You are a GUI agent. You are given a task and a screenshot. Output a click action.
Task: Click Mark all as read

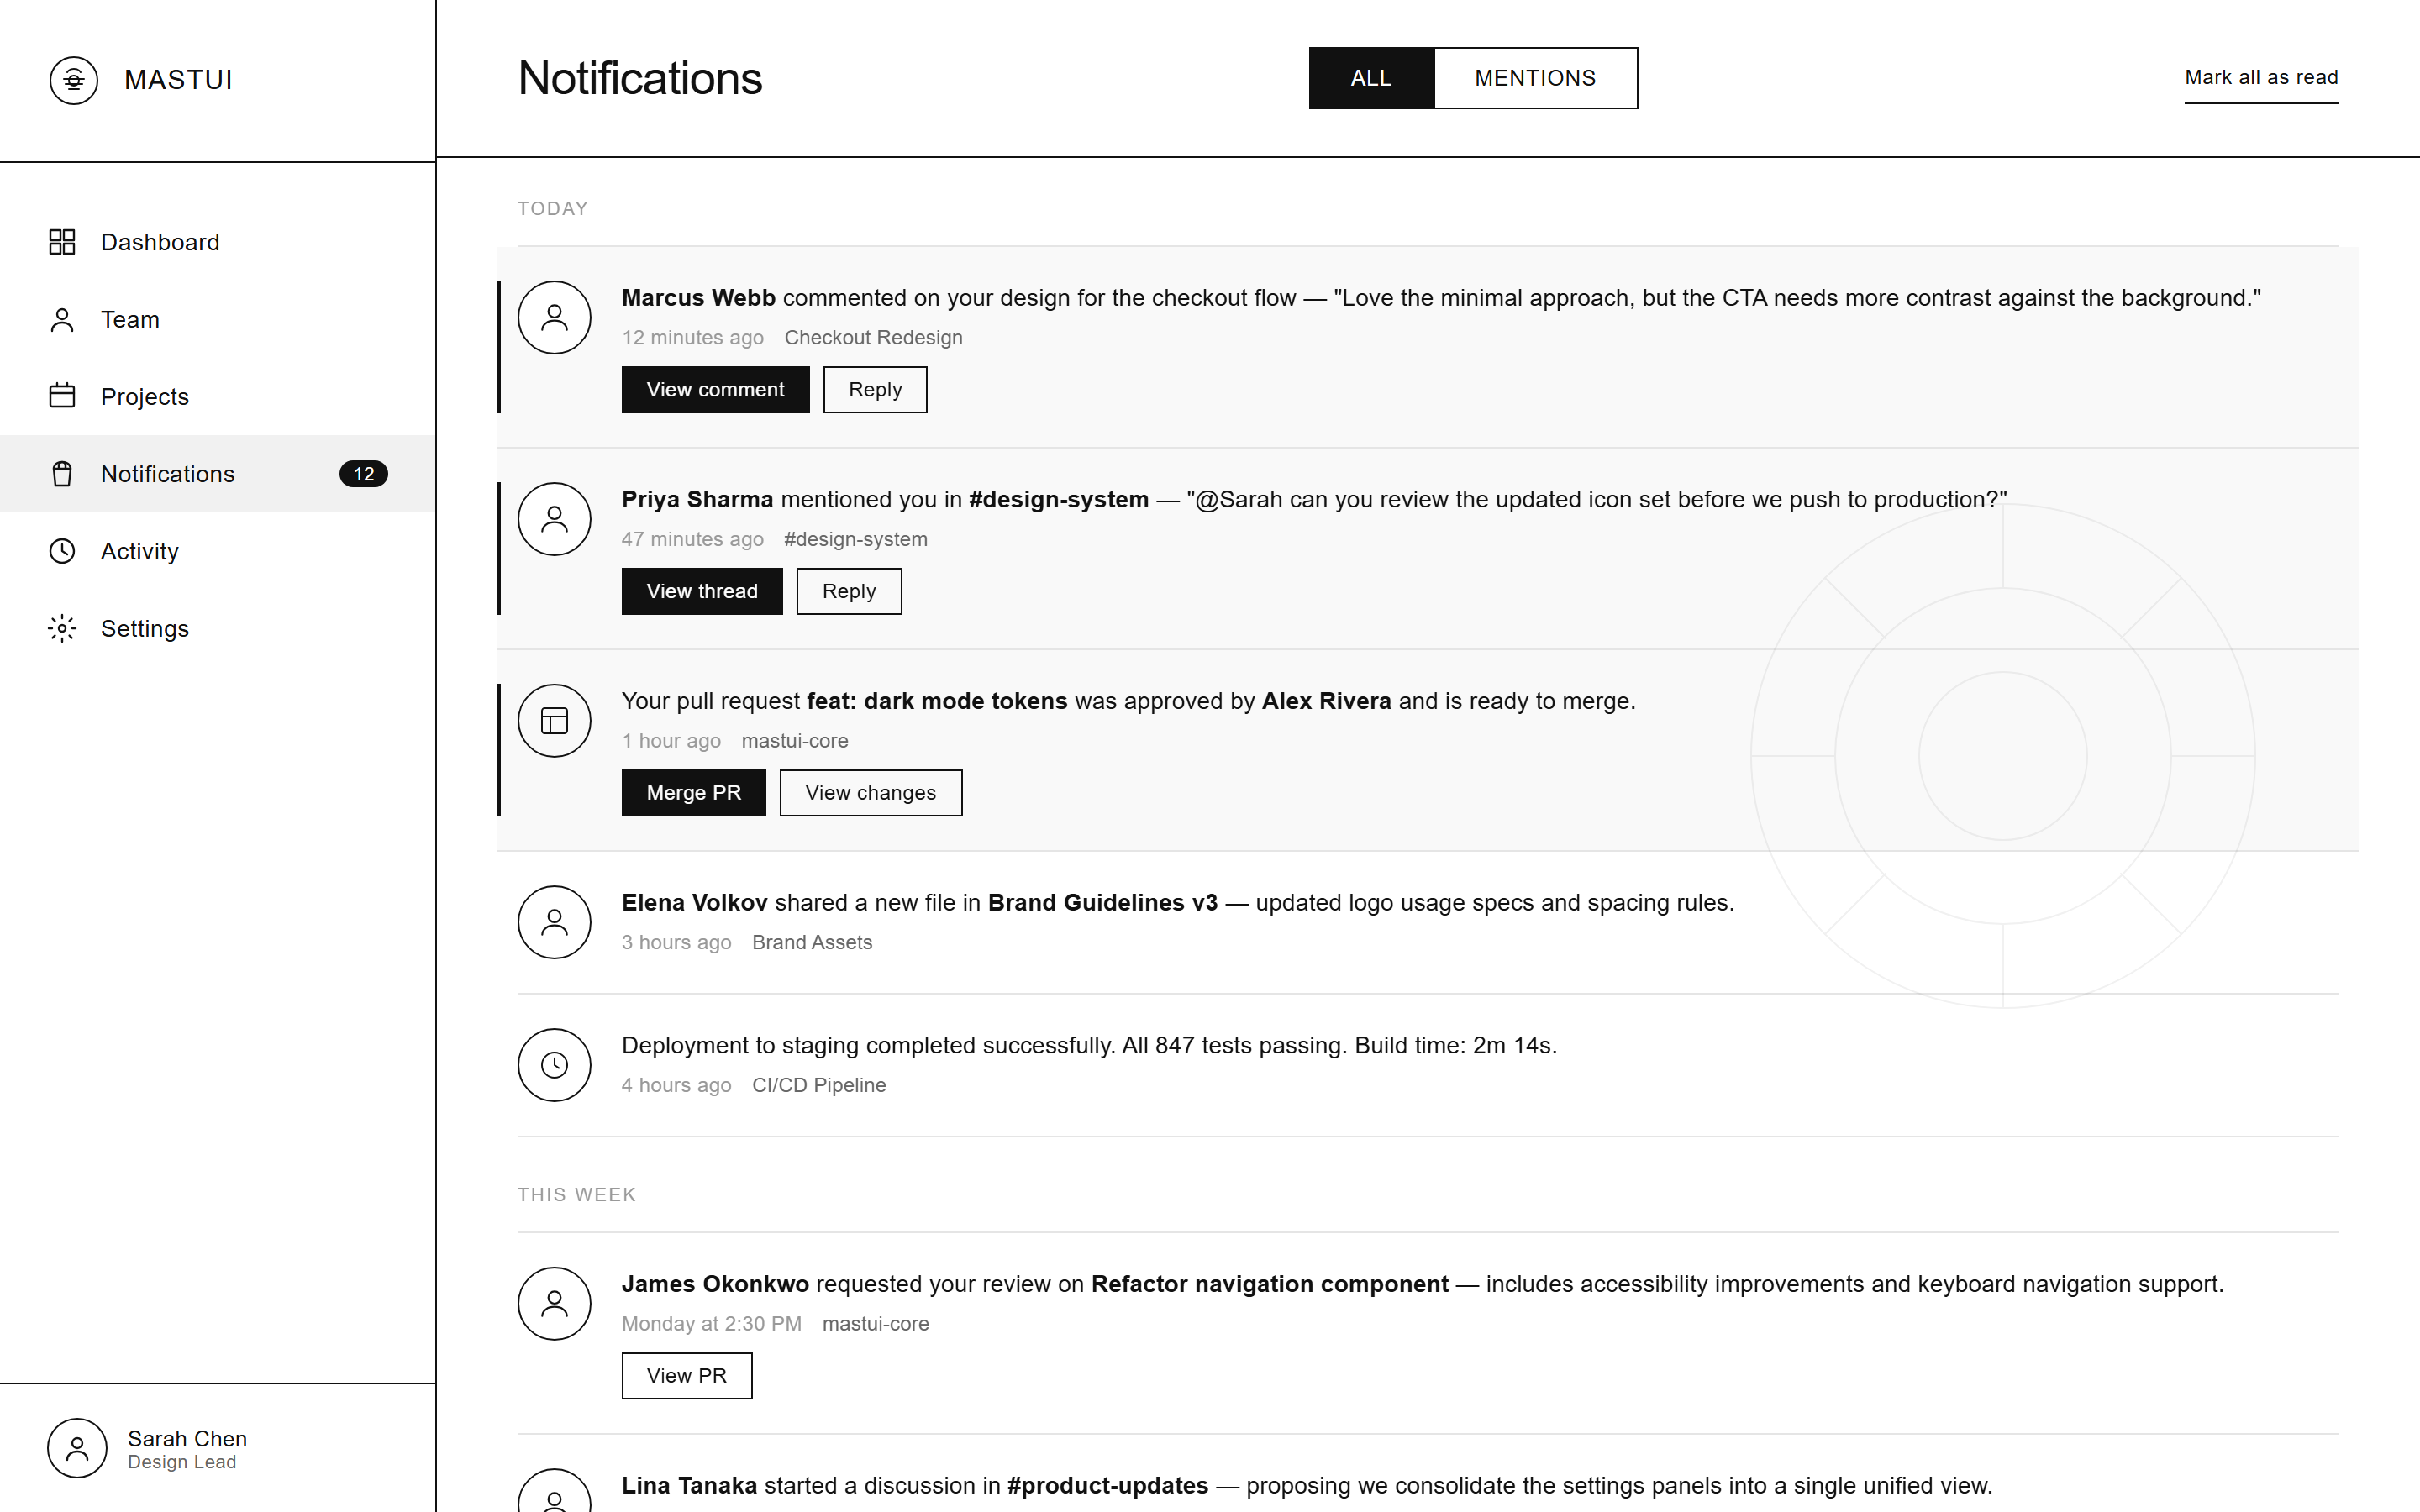(x=2261, y=78)
